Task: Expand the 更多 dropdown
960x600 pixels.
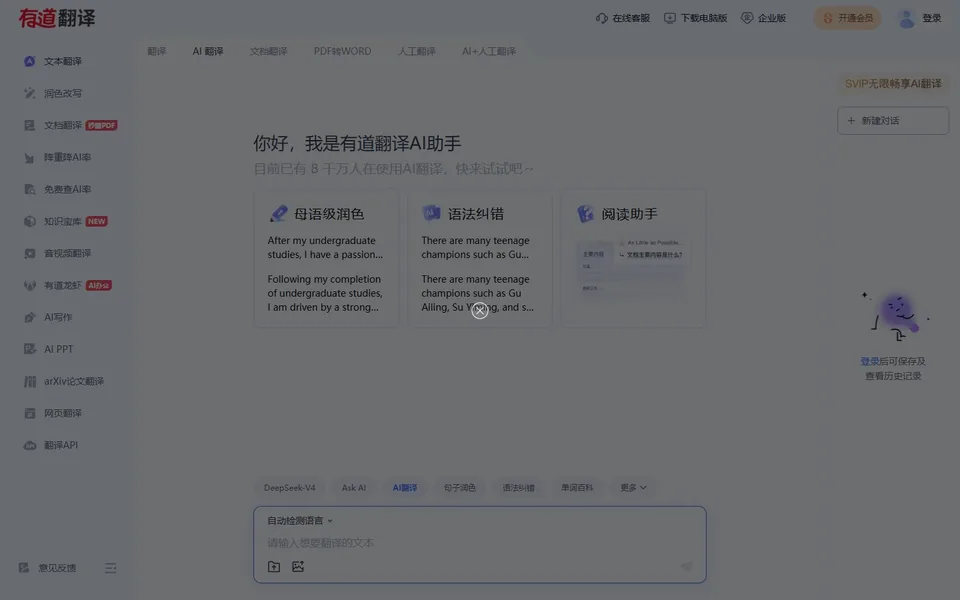Action: click(633, 487)
